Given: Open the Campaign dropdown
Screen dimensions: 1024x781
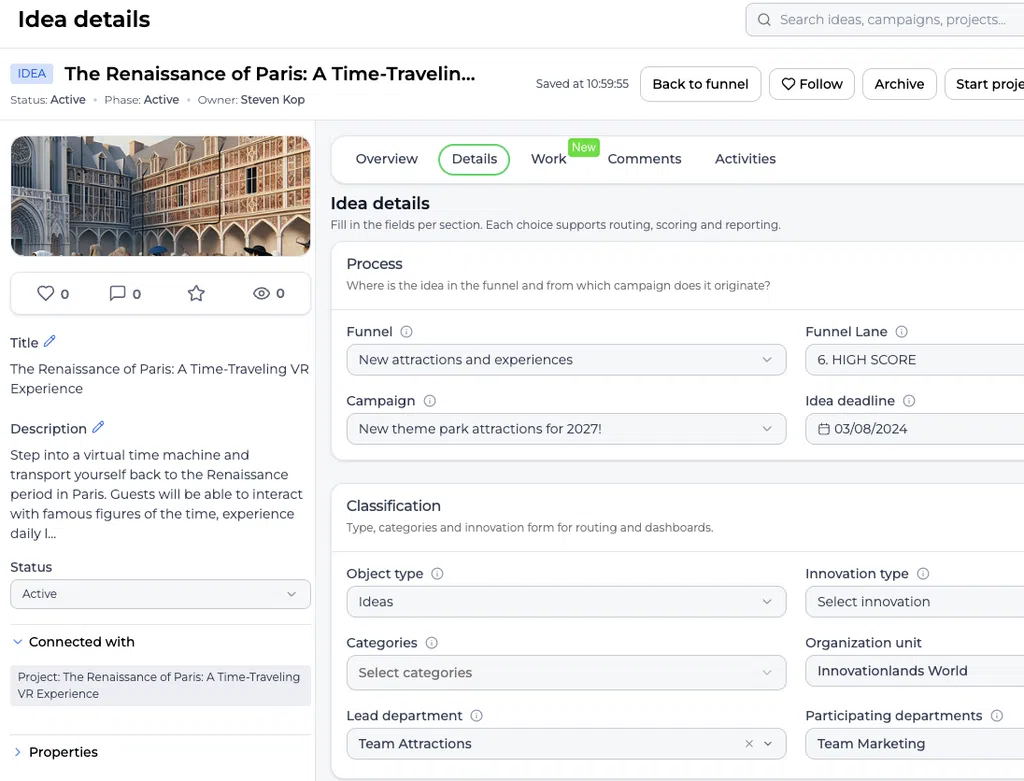Looking at the screenshot, I should [x=566, y=429].
